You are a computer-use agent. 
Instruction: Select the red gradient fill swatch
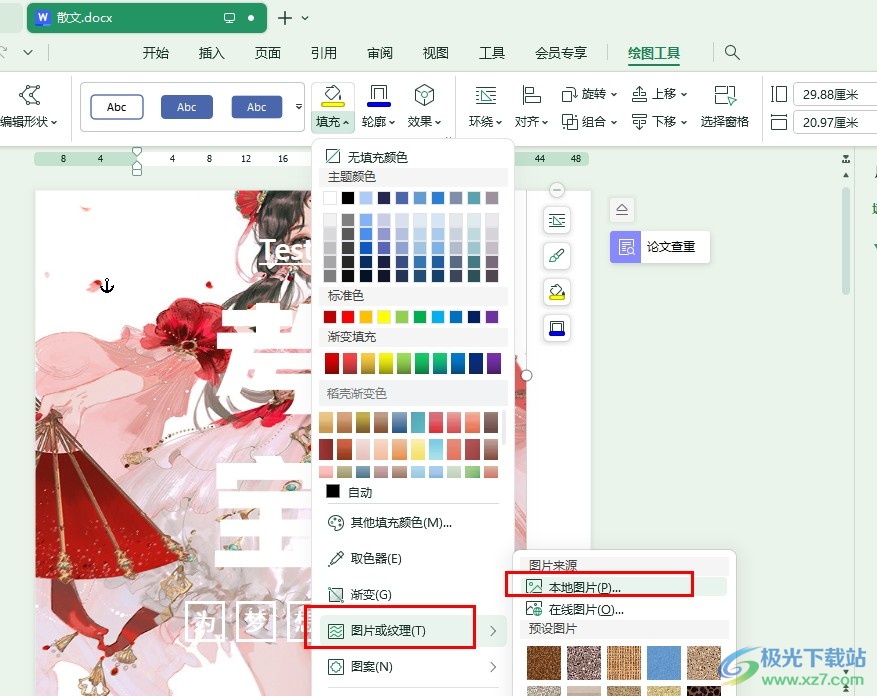(x=332, y=363)
